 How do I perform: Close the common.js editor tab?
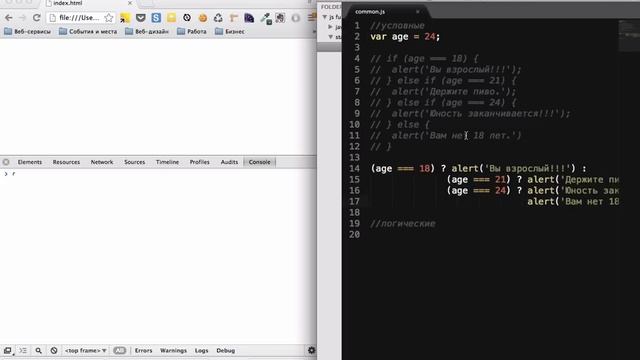coord(418,12)
